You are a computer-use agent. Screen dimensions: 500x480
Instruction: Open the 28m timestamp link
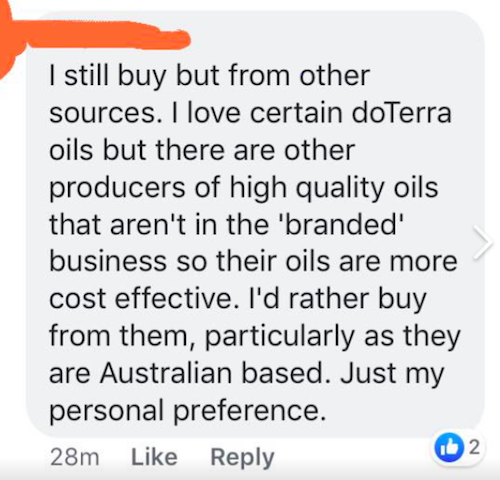pos(75,457)
